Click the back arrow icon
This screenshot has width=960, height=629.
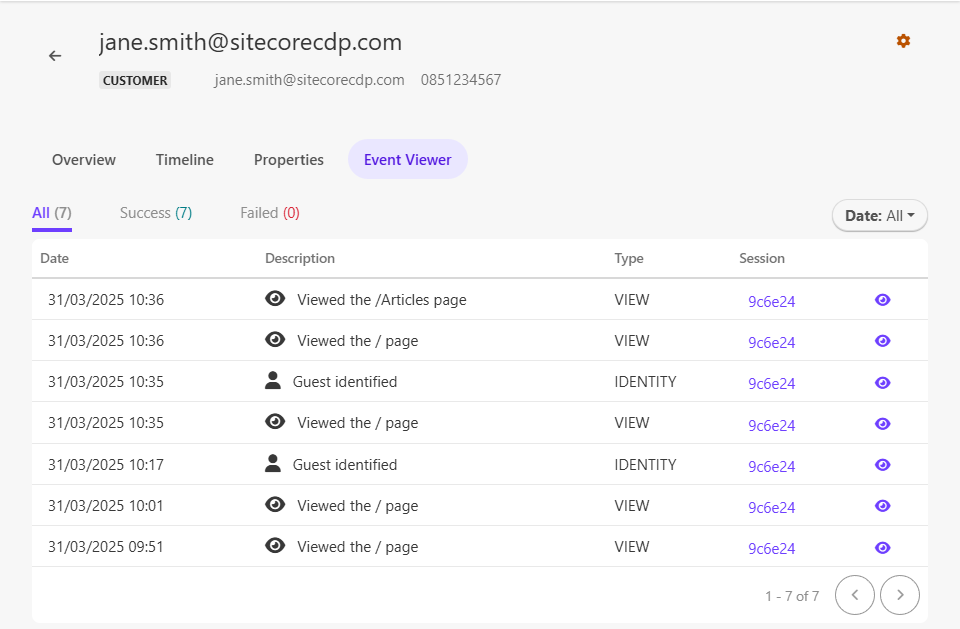click(55, 56)
